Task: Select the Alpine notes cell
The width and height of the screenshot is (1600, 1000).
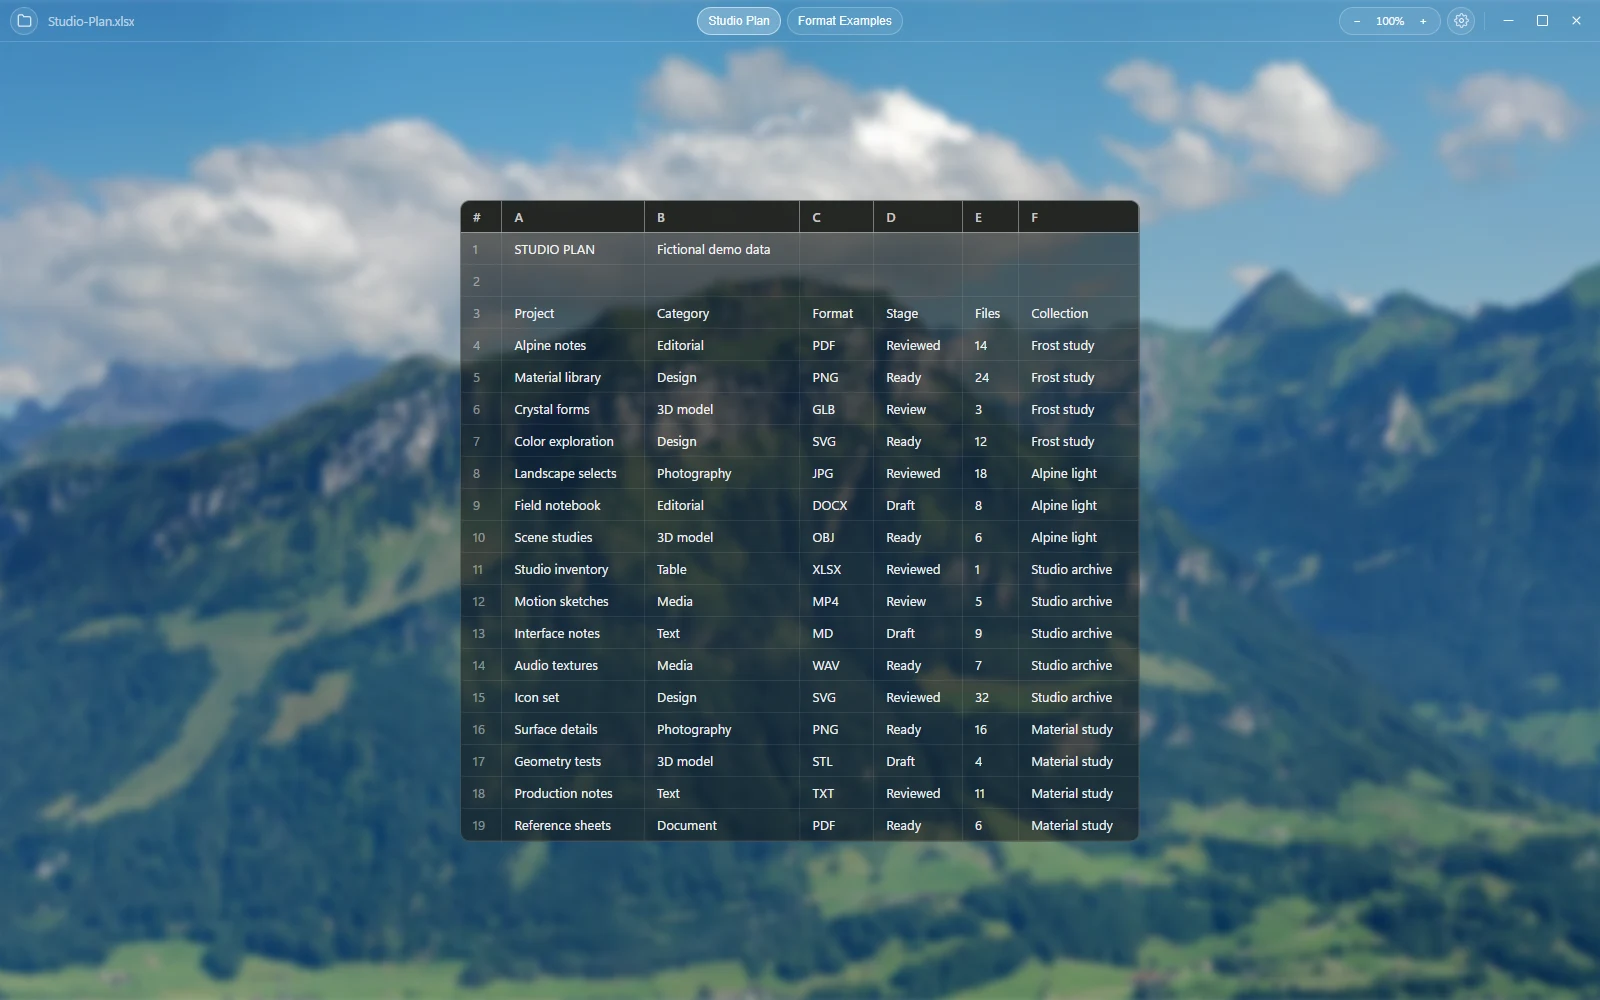Action: click(573, 345)
